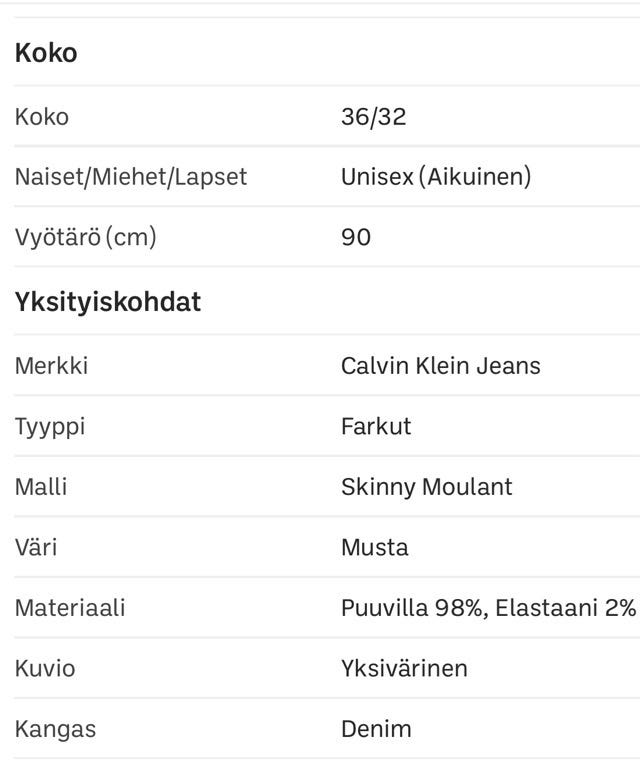Select the Puuvilla 98%, Elastaani 2% text
The width and height of the screenshot is (640, 768).
488,607
